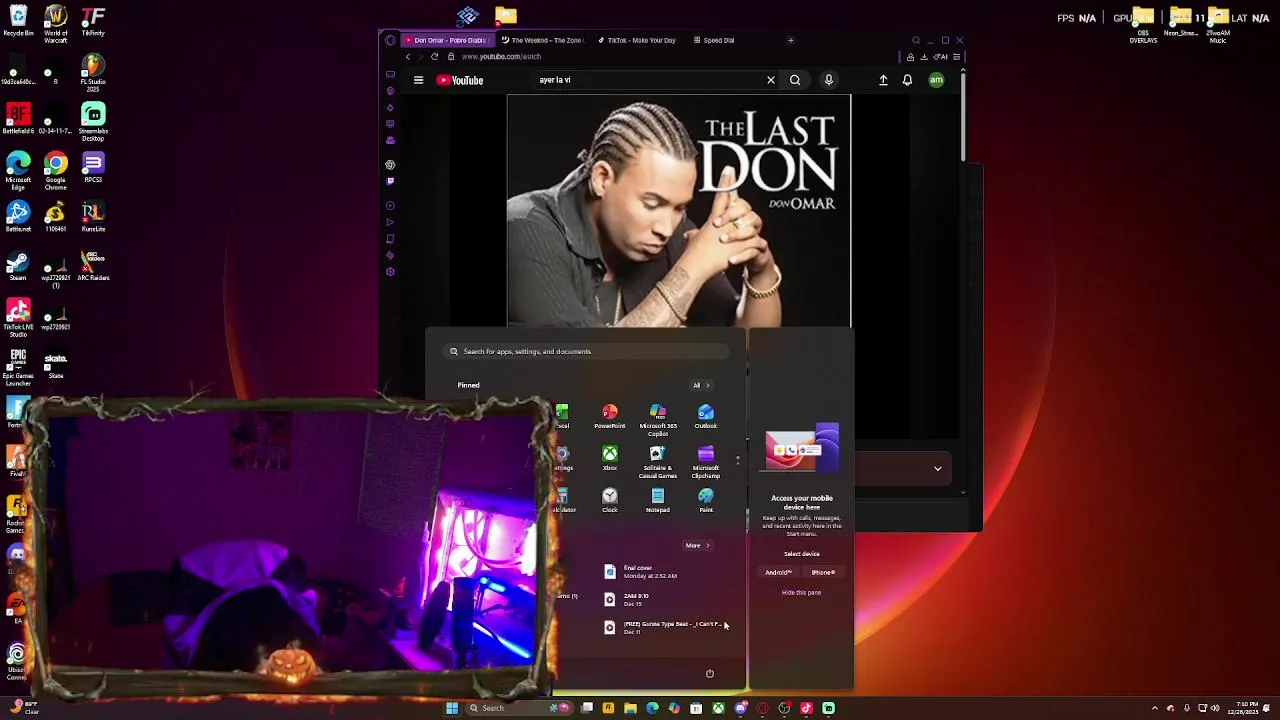Open Clock app from pinned apps
This screenshot has height=720, width=1280.
[x=609, y=501]
